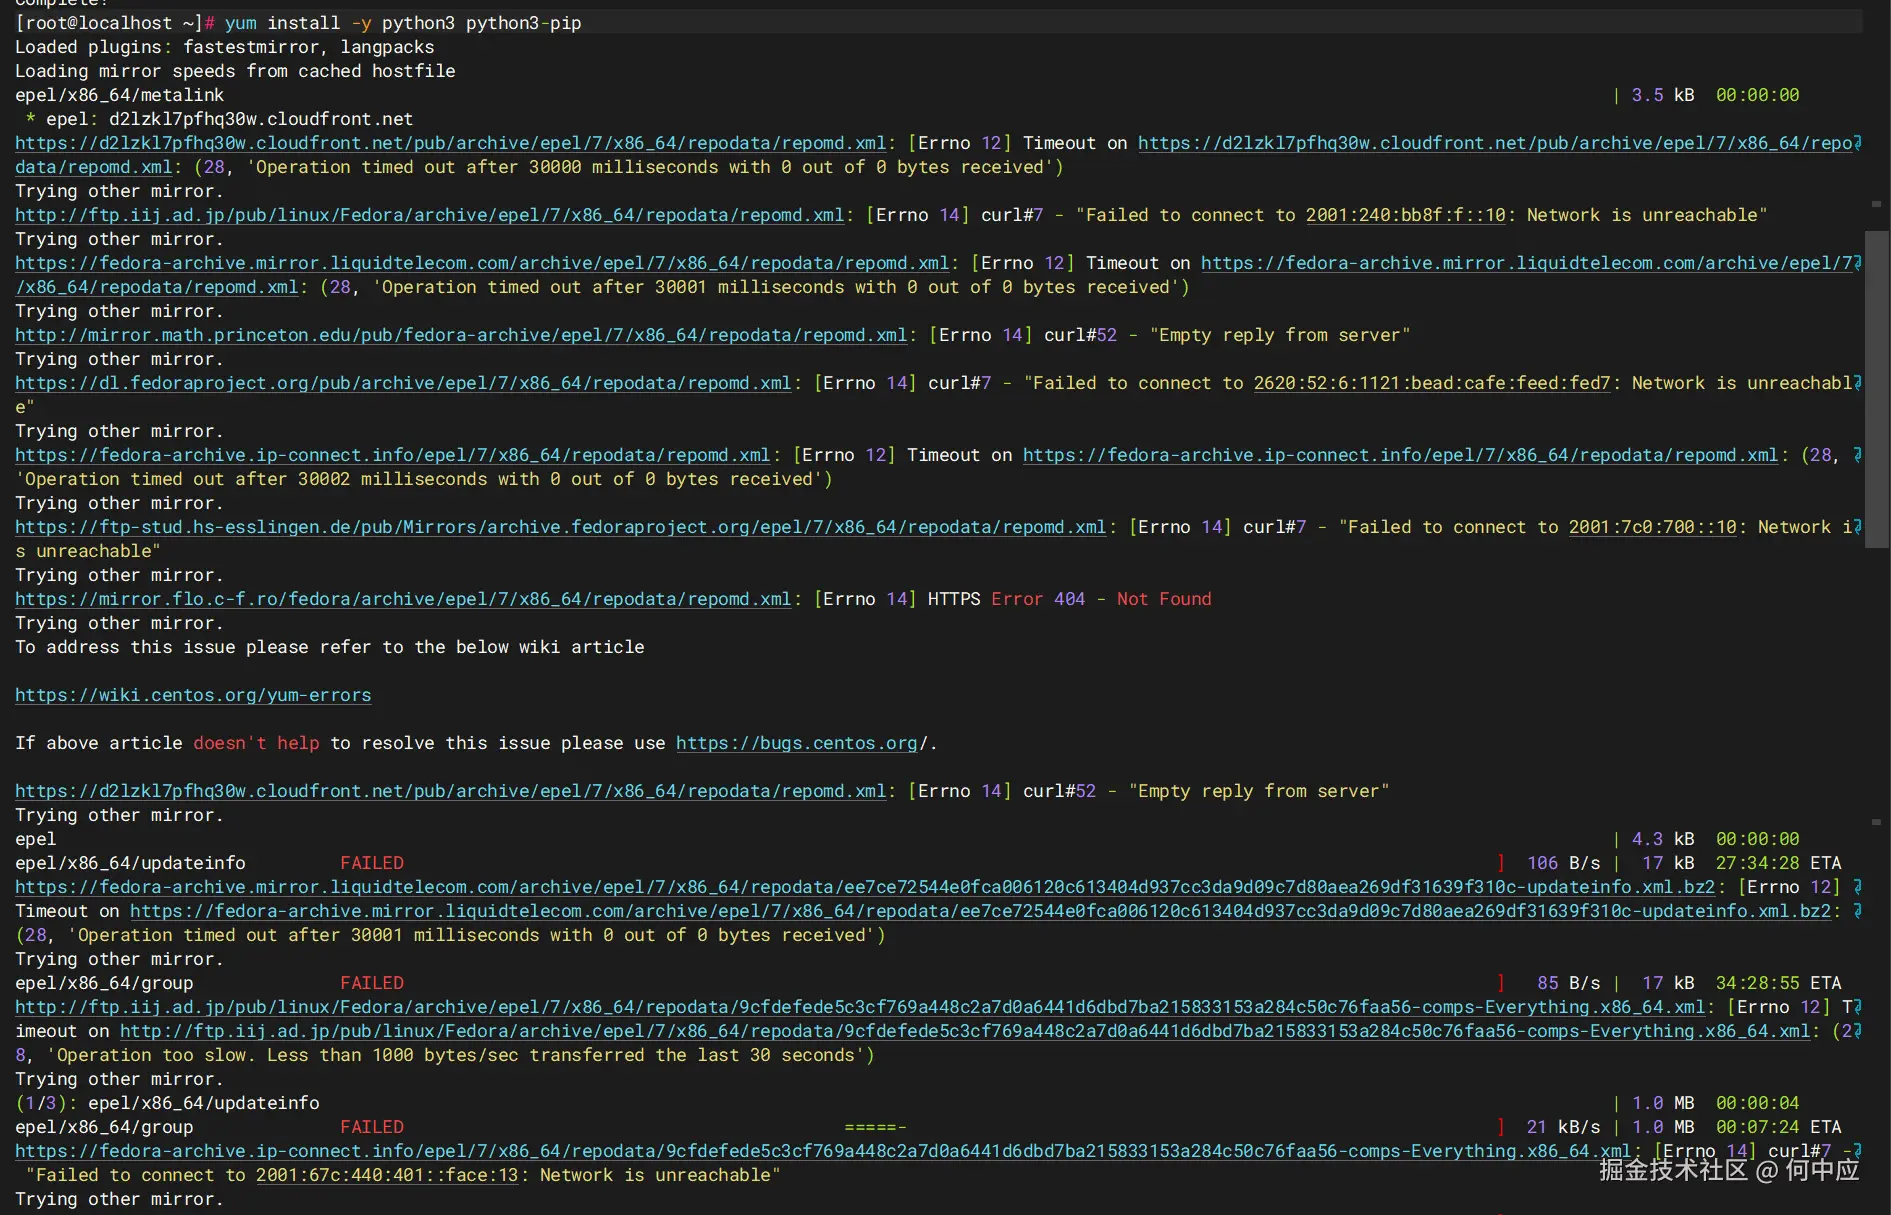Click the 'Error 404 - Not Found' text
Image resolution: width=1891 pixels, height=1215 pixels.
(x=1101, y=599)
